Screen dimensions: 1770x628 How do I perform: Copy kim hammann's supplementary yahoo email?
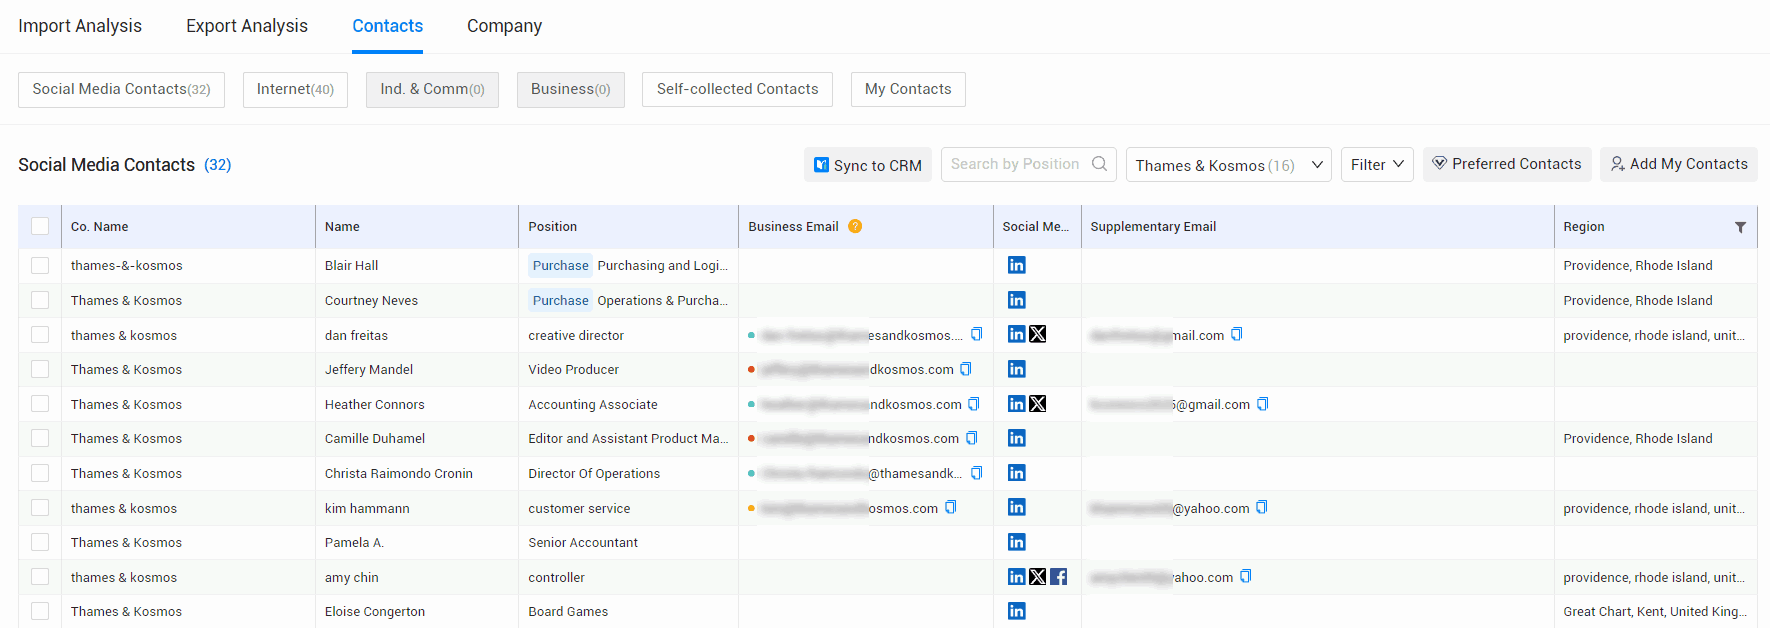[1262, 507]
